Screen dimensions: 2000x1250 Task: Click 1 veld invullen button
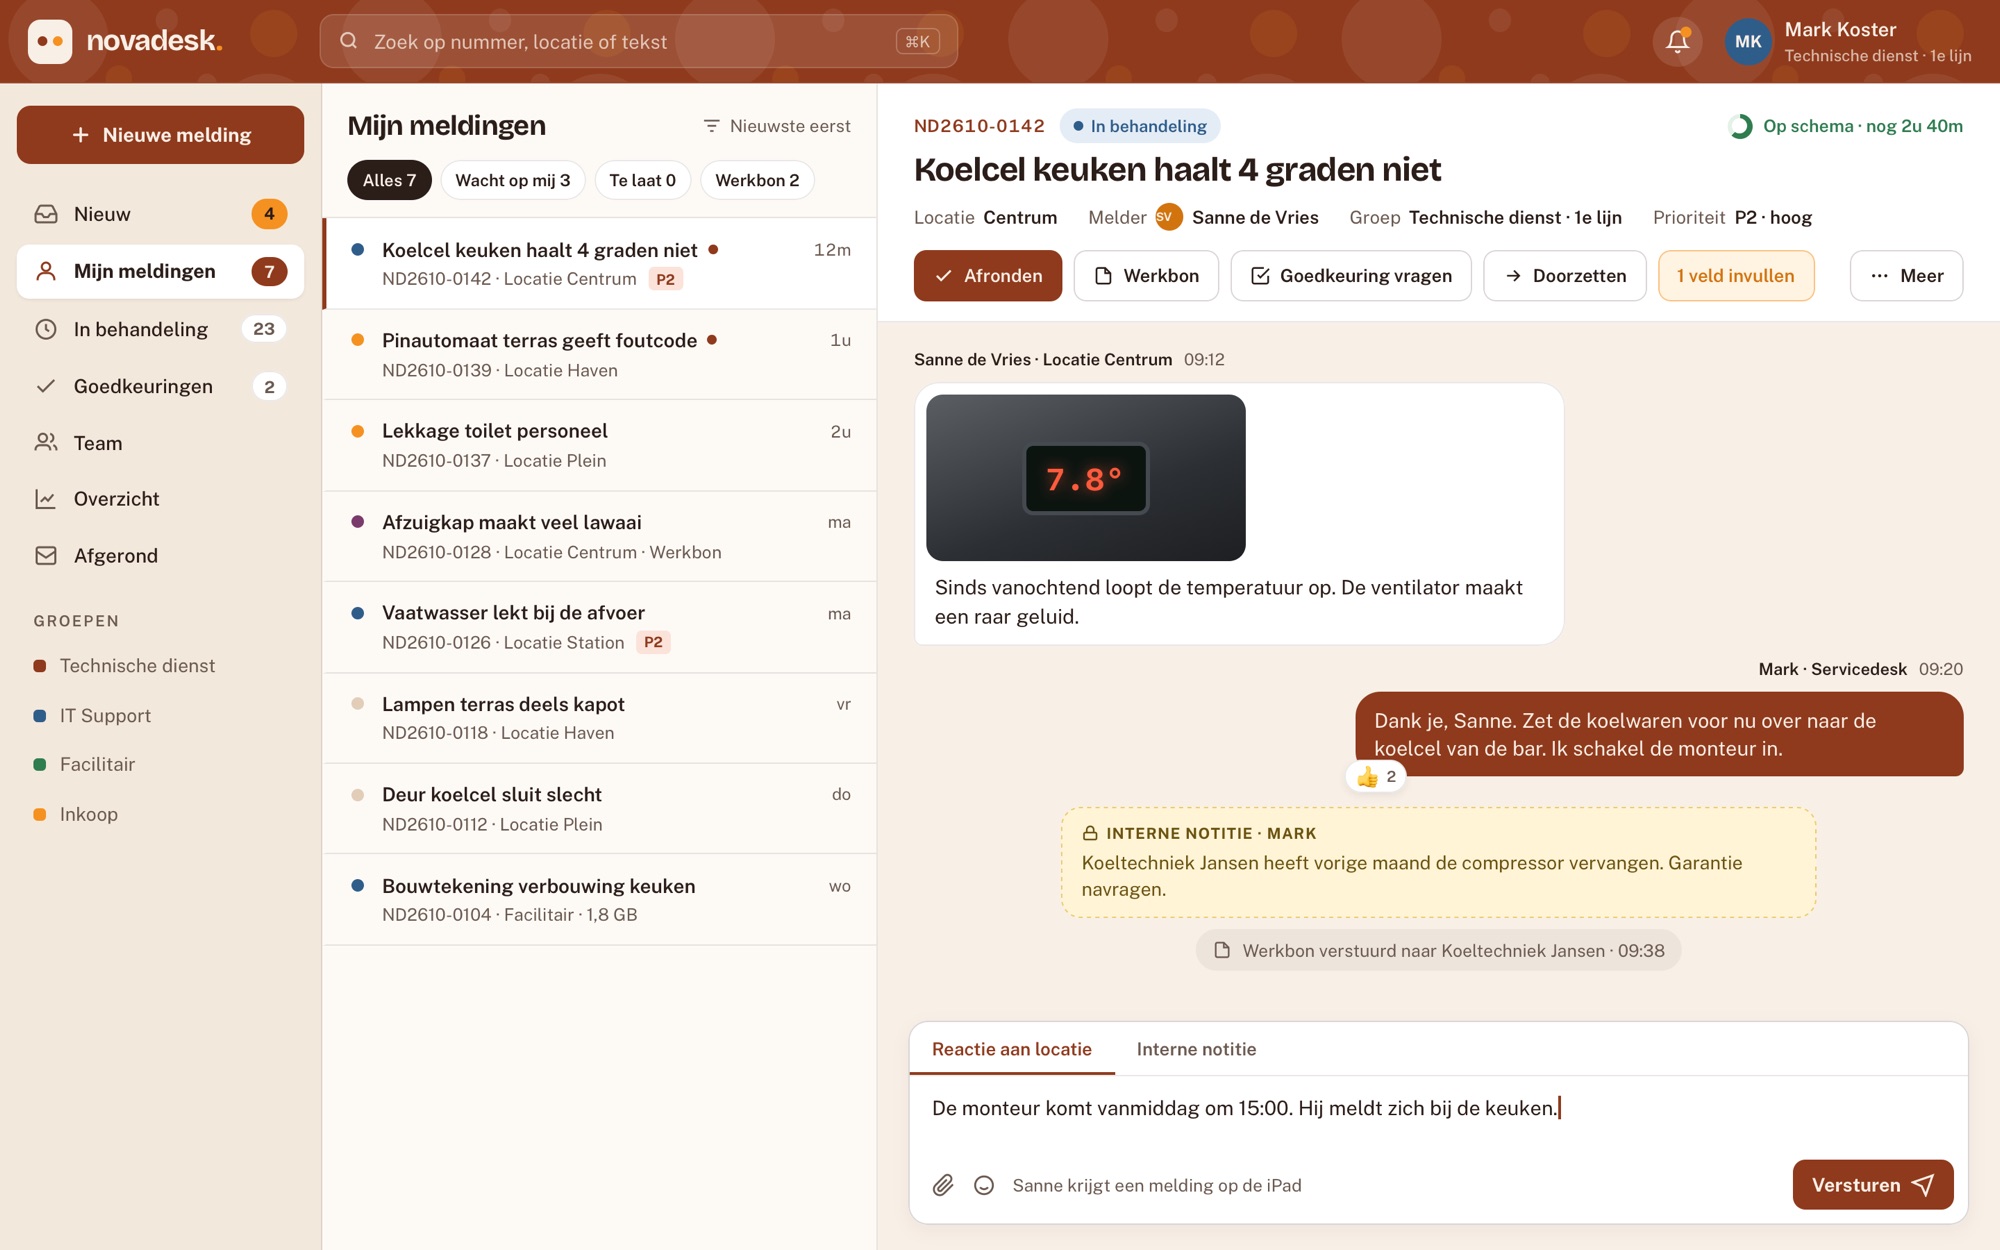[1736, 276]
